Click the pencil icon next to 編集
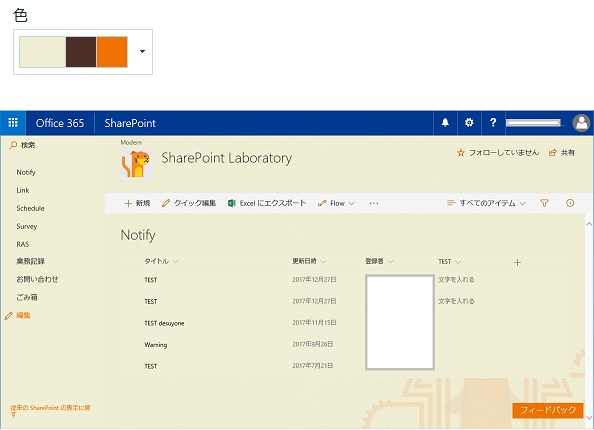 tap(9, 316)
